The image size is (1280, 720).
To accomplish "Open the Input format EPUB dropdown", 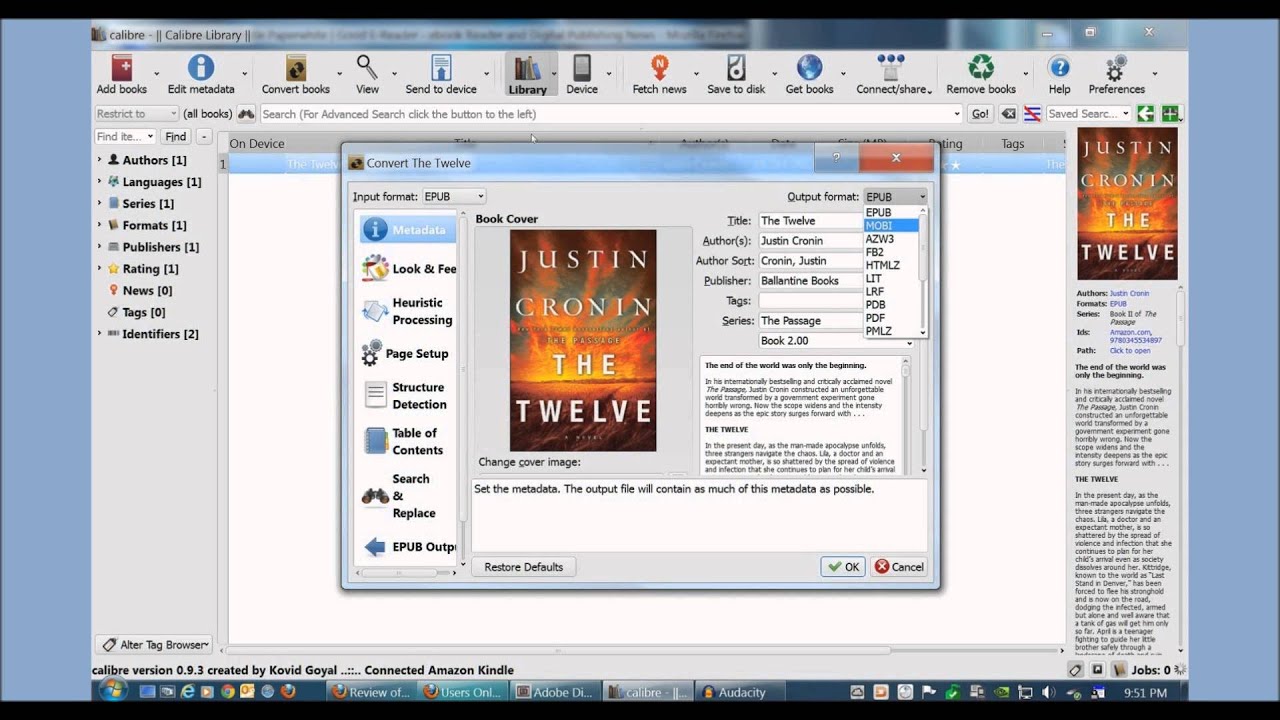I will click(x=454, y=197).
